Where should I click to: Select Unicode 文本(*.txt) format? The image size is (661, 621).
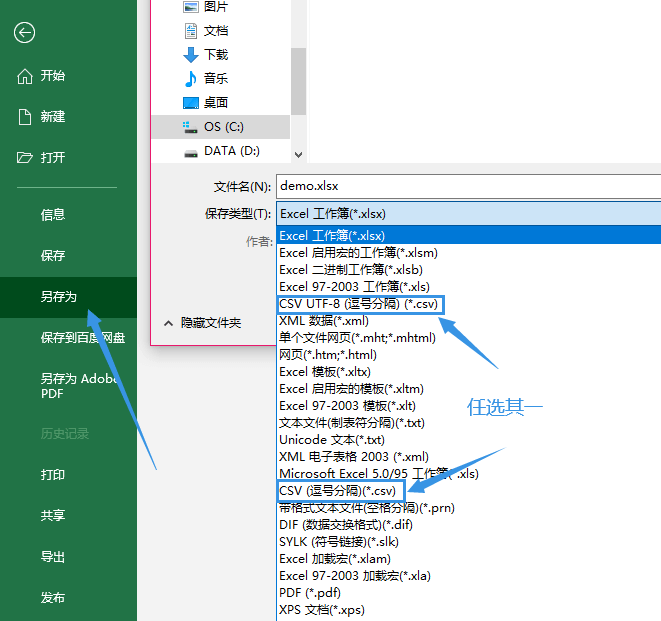332,440
